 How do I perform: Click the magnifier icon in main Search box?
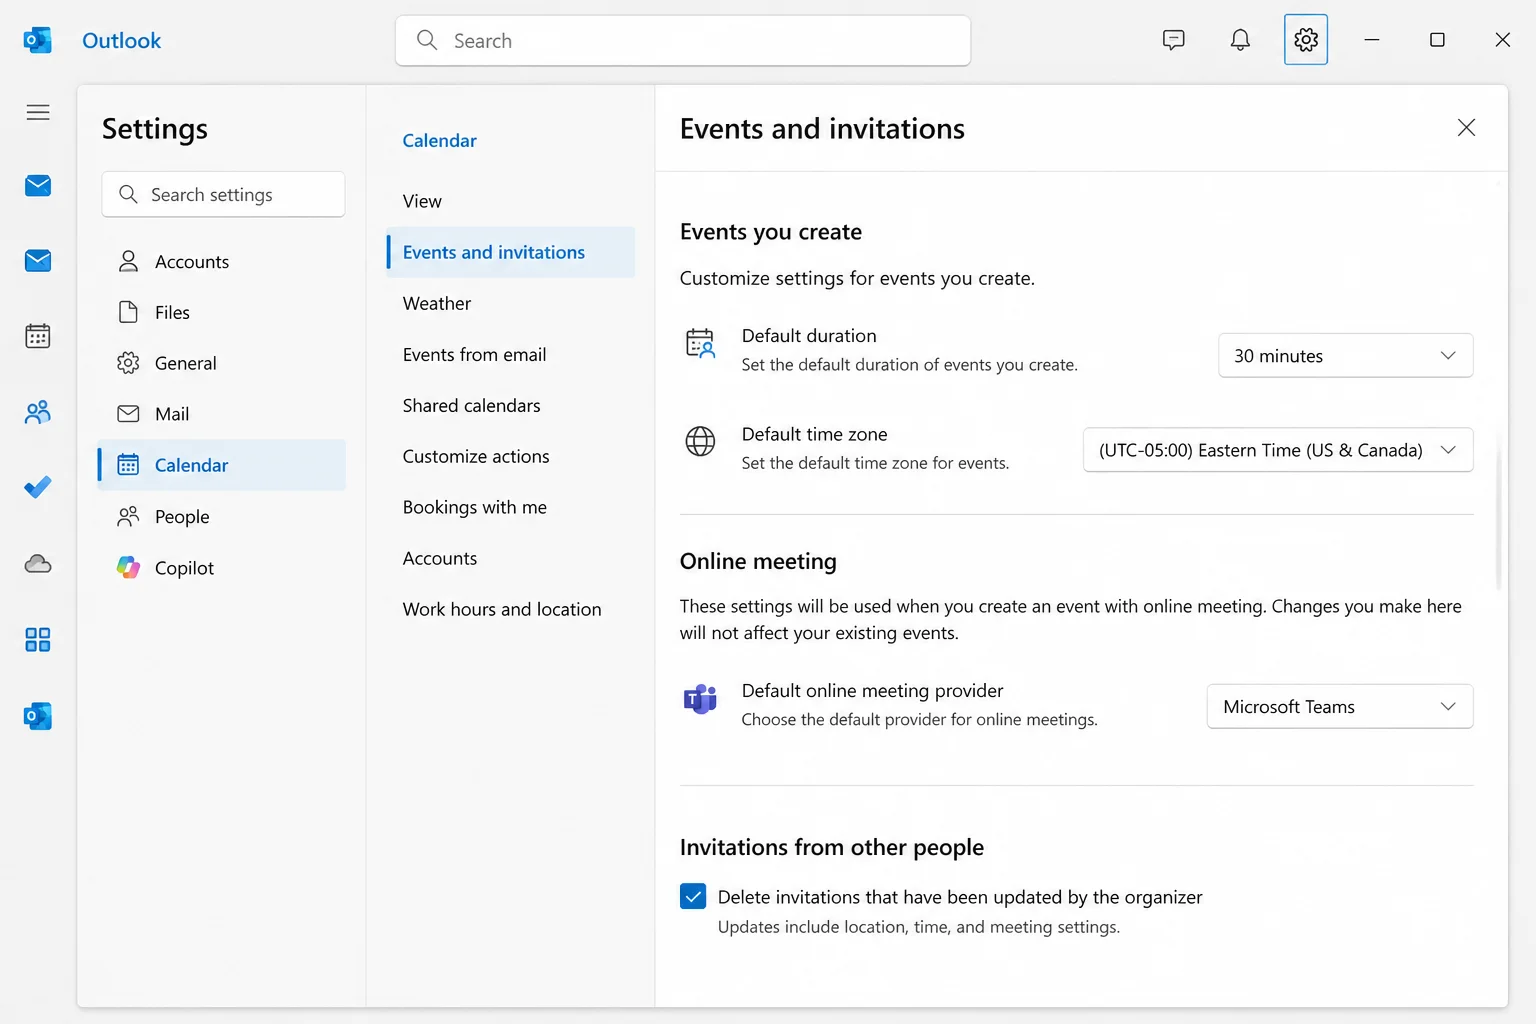(427, 40)
